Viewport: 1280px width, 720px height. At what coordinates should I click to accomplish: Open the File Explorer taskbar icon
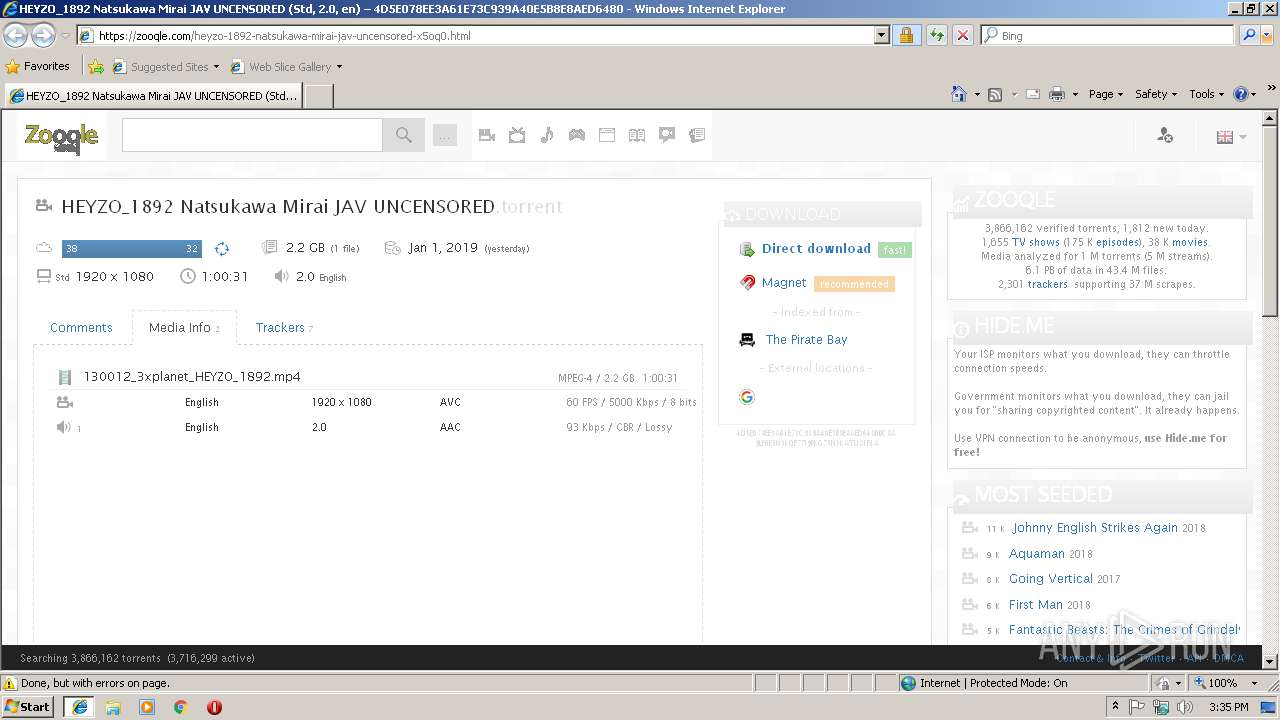(x=113, y=707)
